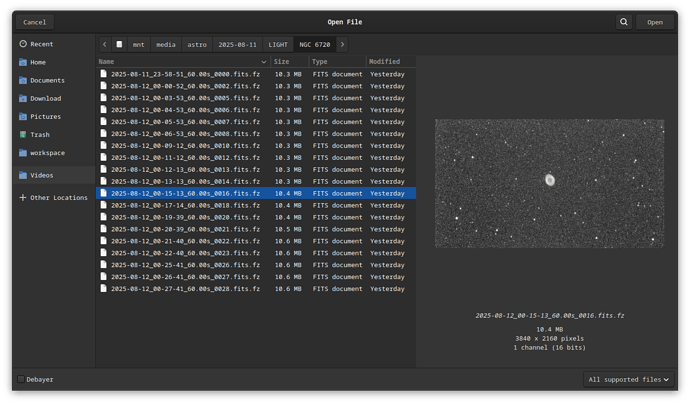The image size is (690, 404).
Task: Select file 2025-08-12_00-17-14_60.00s_0018.fits.fz
Action: coord(256,205)
